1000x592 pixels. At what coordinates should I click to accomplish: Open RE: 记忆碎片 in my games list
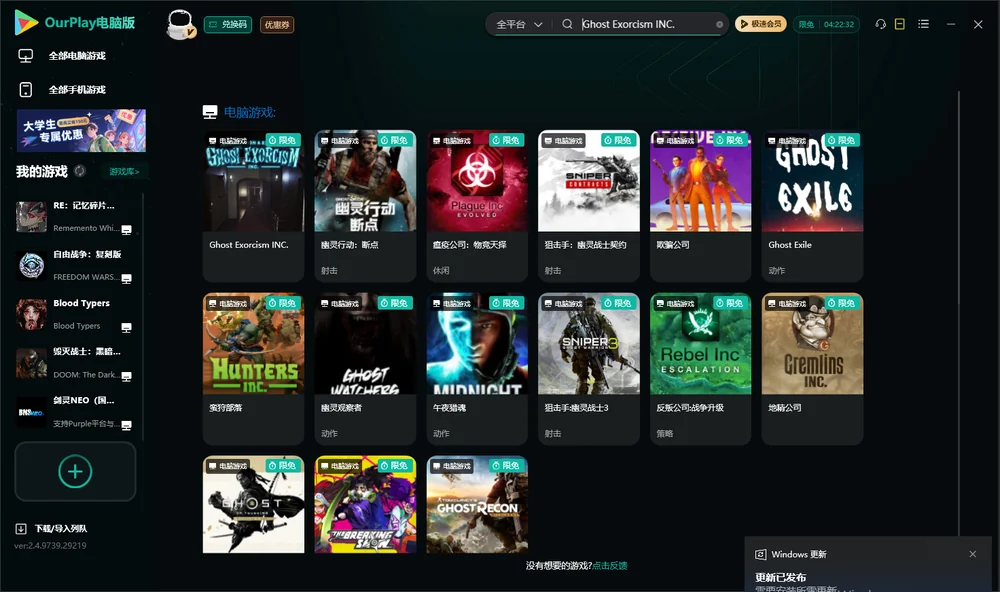[x=75, y=216]
